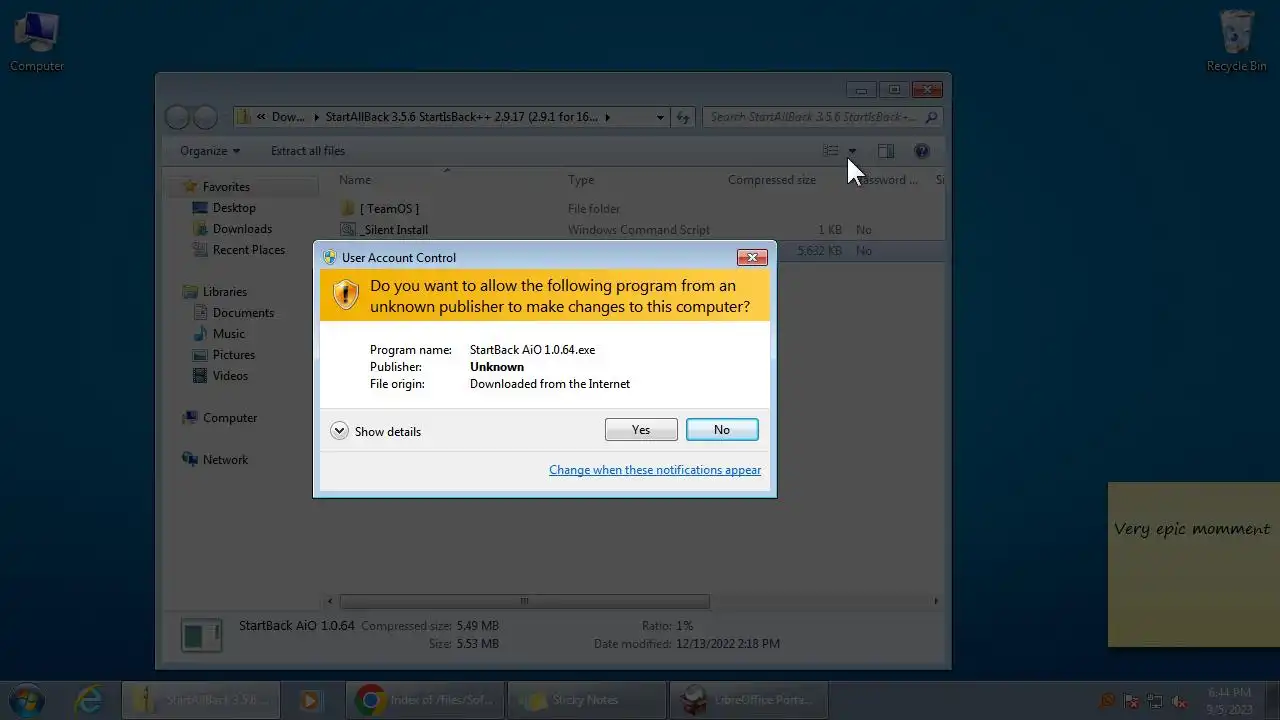Open address bar history dropdown arrow
This screenshot has height=720, width=1280.
(x=660, y=117)
